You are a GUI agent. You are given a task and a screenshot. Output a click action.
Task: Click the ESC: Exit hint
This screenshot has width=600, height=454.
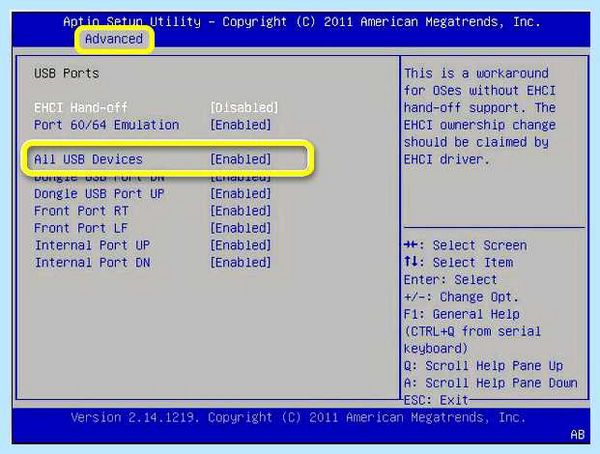click(x=436, y=400)
